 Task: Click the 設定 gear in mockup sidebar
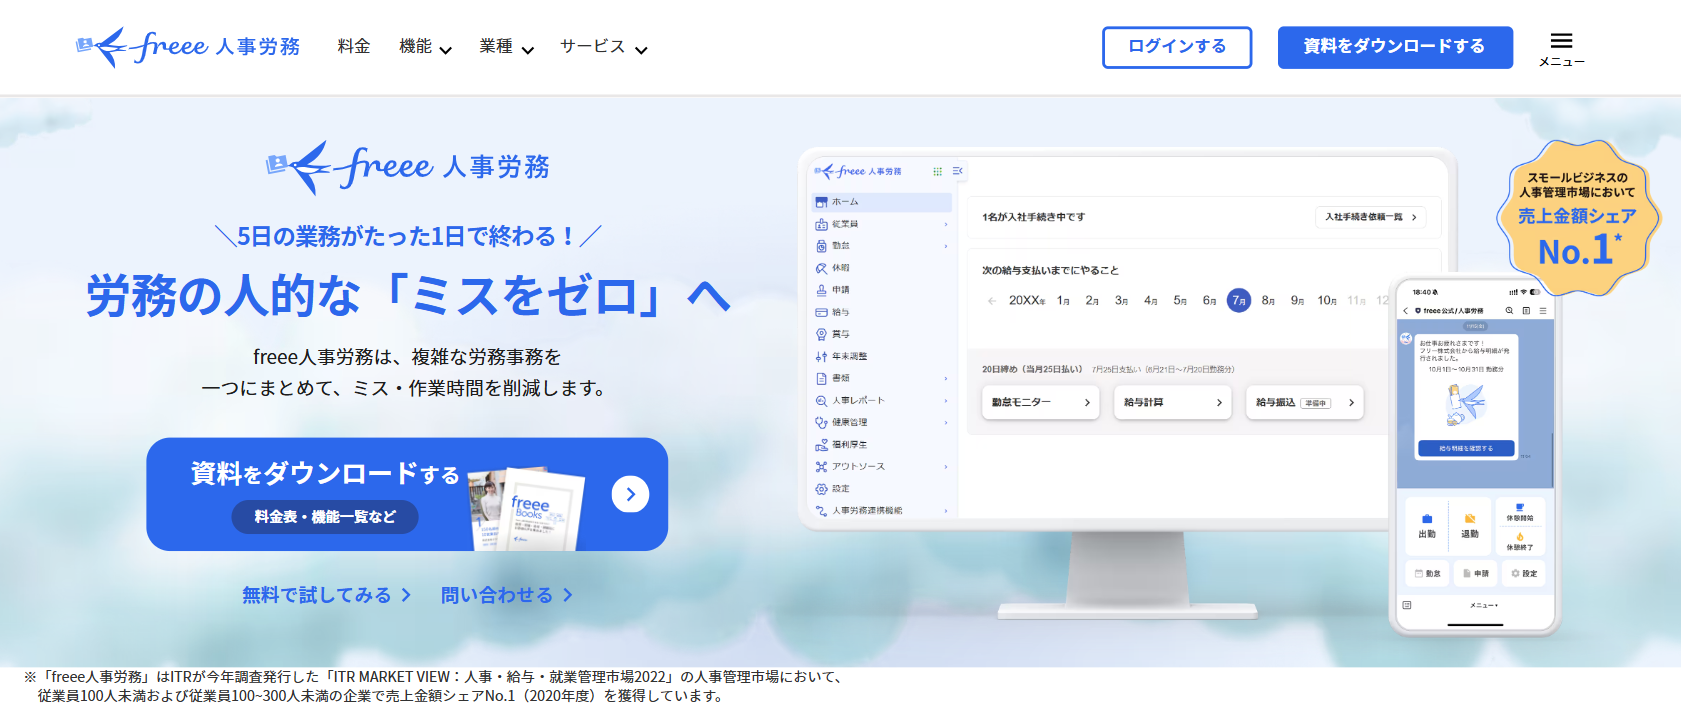[x=822, y=489]
